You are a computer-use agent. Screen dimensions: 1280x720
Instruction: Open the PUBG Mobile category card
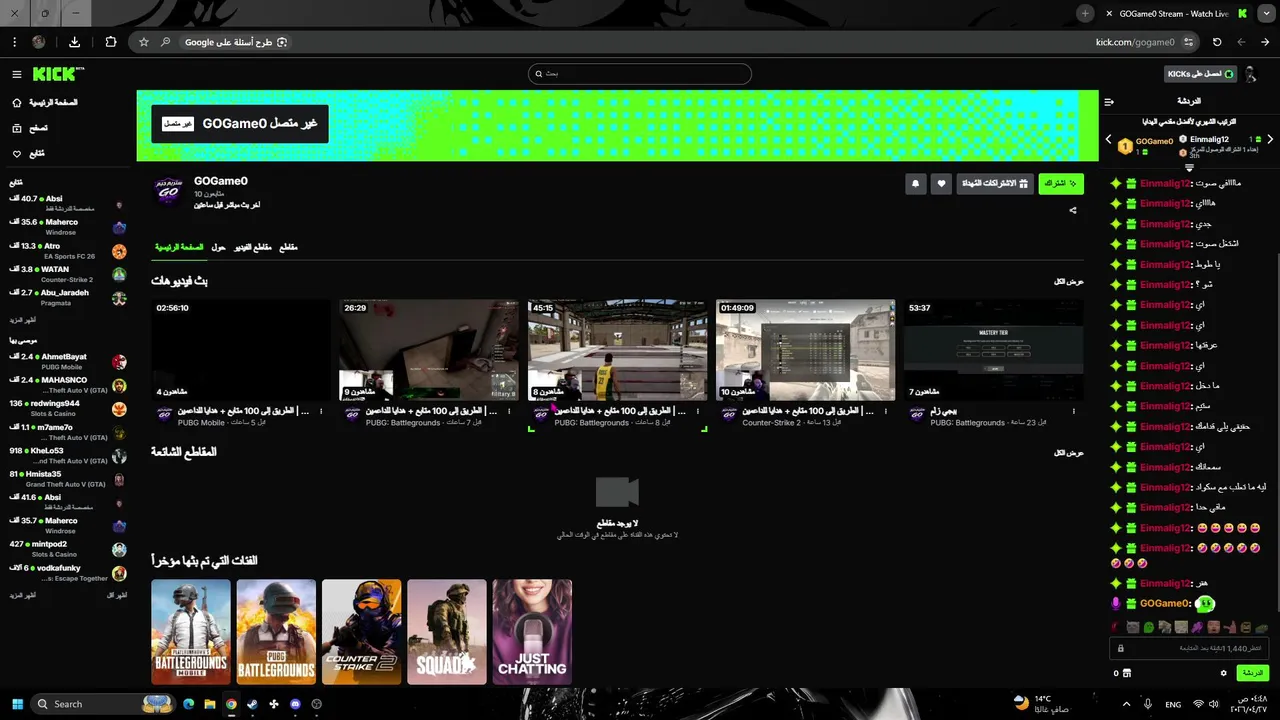point(191,632)
